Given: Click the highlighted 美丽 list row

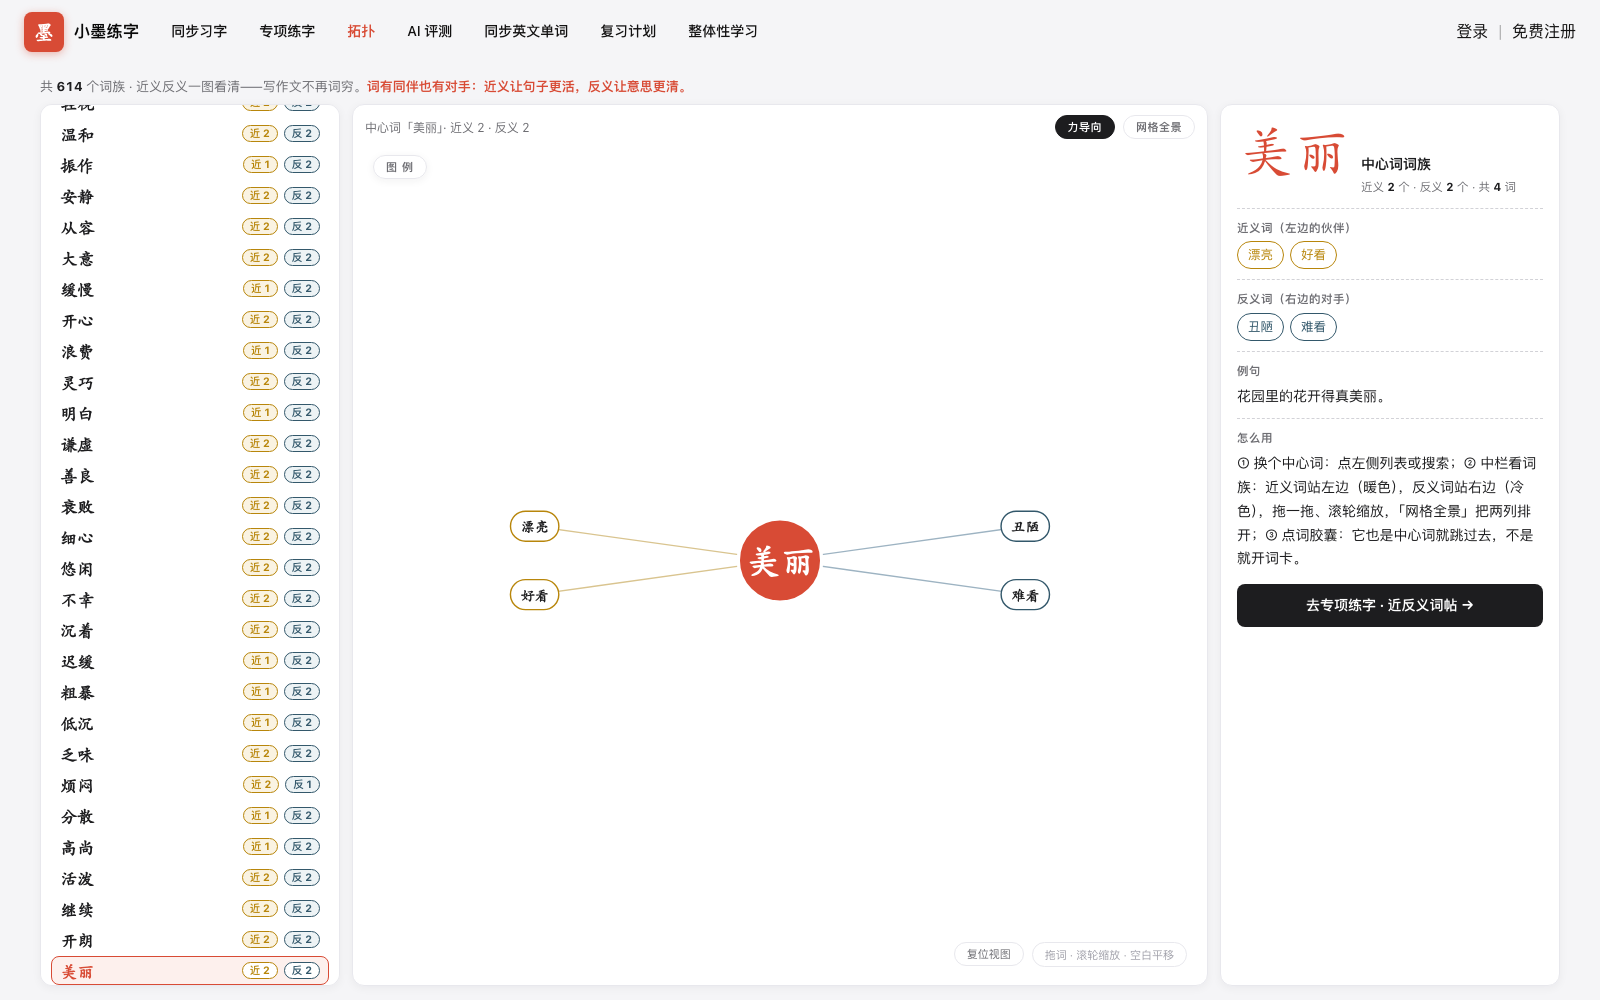Looking at the screenshot, I should tap(190, 971).
